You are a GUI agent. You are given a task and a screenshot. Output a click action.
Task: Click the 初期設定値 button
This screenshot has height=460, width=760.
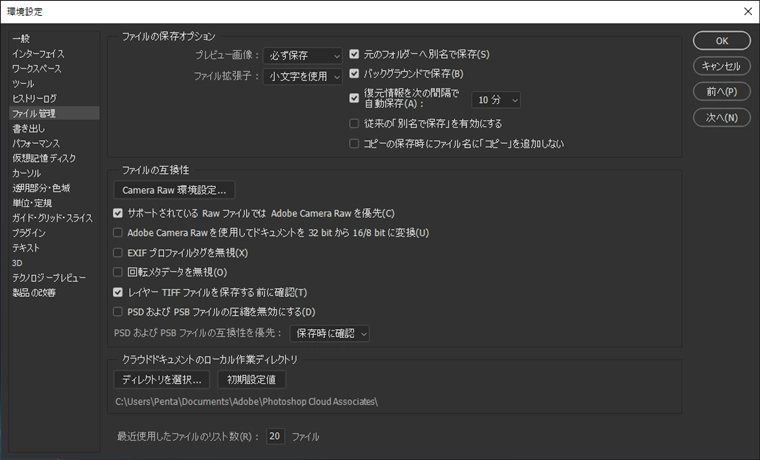(252, 380)
